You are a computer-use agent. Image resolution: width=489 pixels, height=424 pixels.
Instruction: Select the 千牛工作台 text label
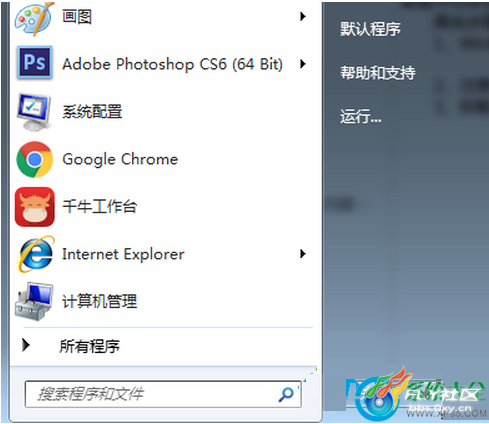point(99,206)
